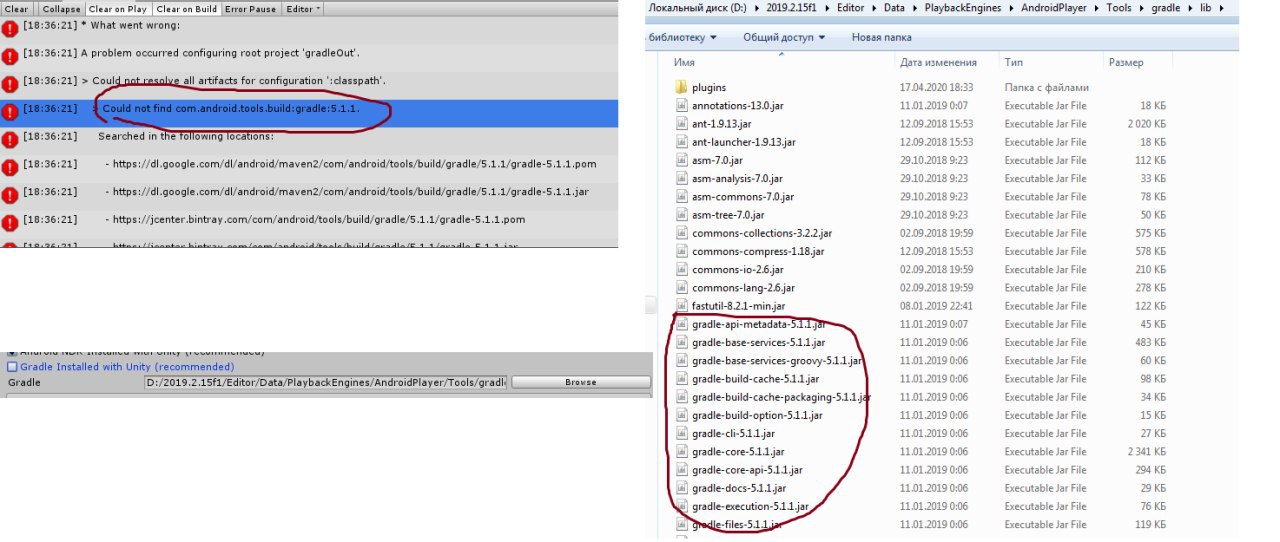Click the Clear button in Unity console
1280x542 pixels.
[17, 9]
